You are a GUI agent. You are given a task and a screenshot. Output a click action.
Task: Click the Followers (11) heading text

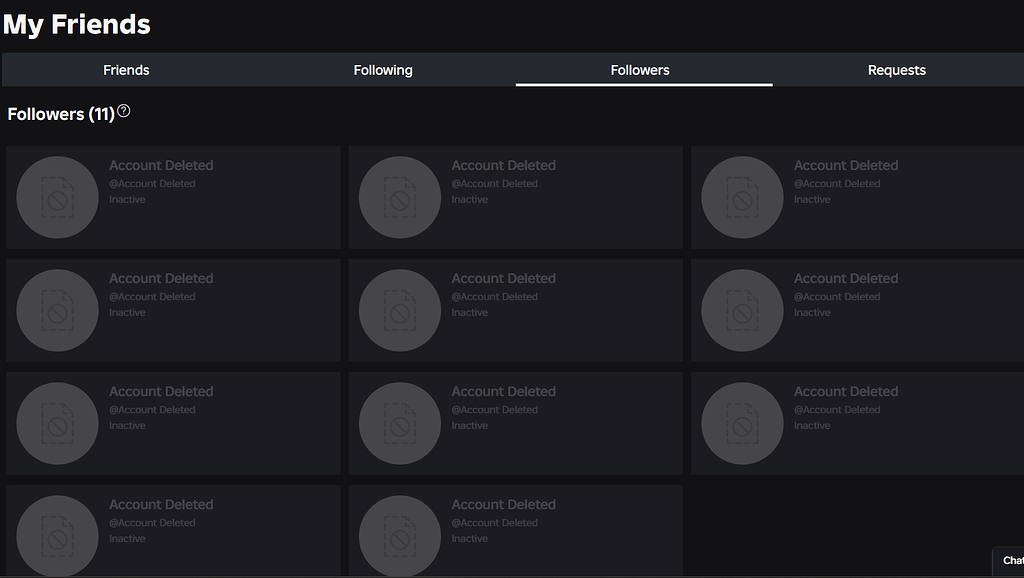pos(61,114)
